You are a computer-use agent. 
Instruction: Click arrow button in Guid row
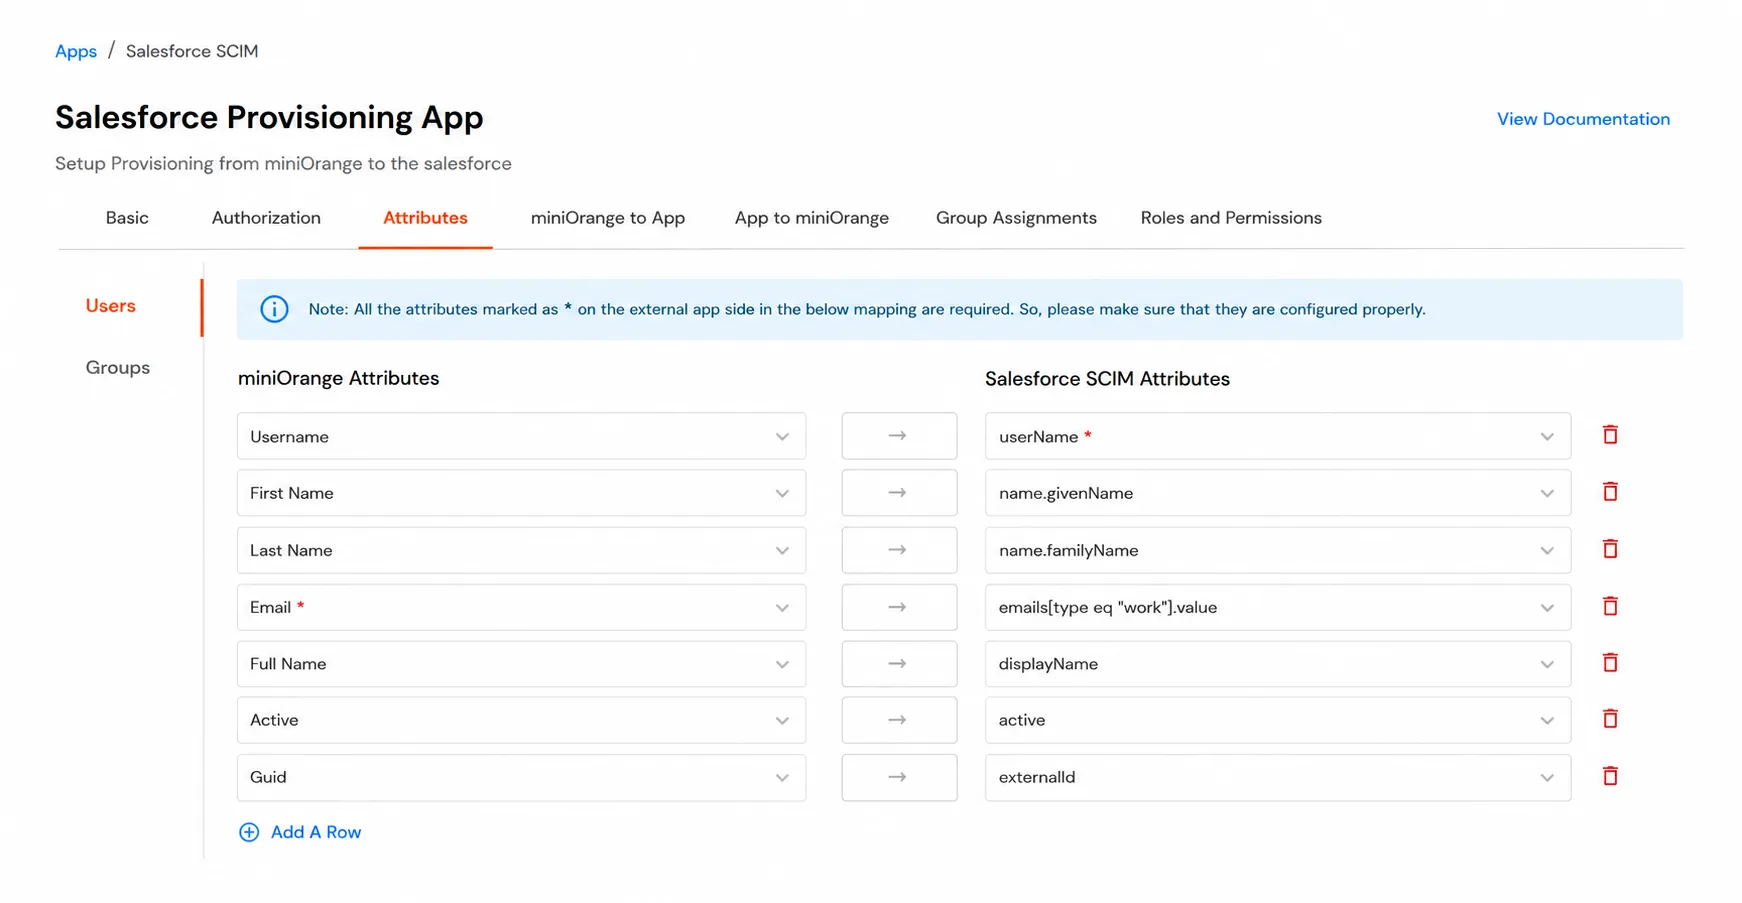pyautogui.click(x=899, y=777)
